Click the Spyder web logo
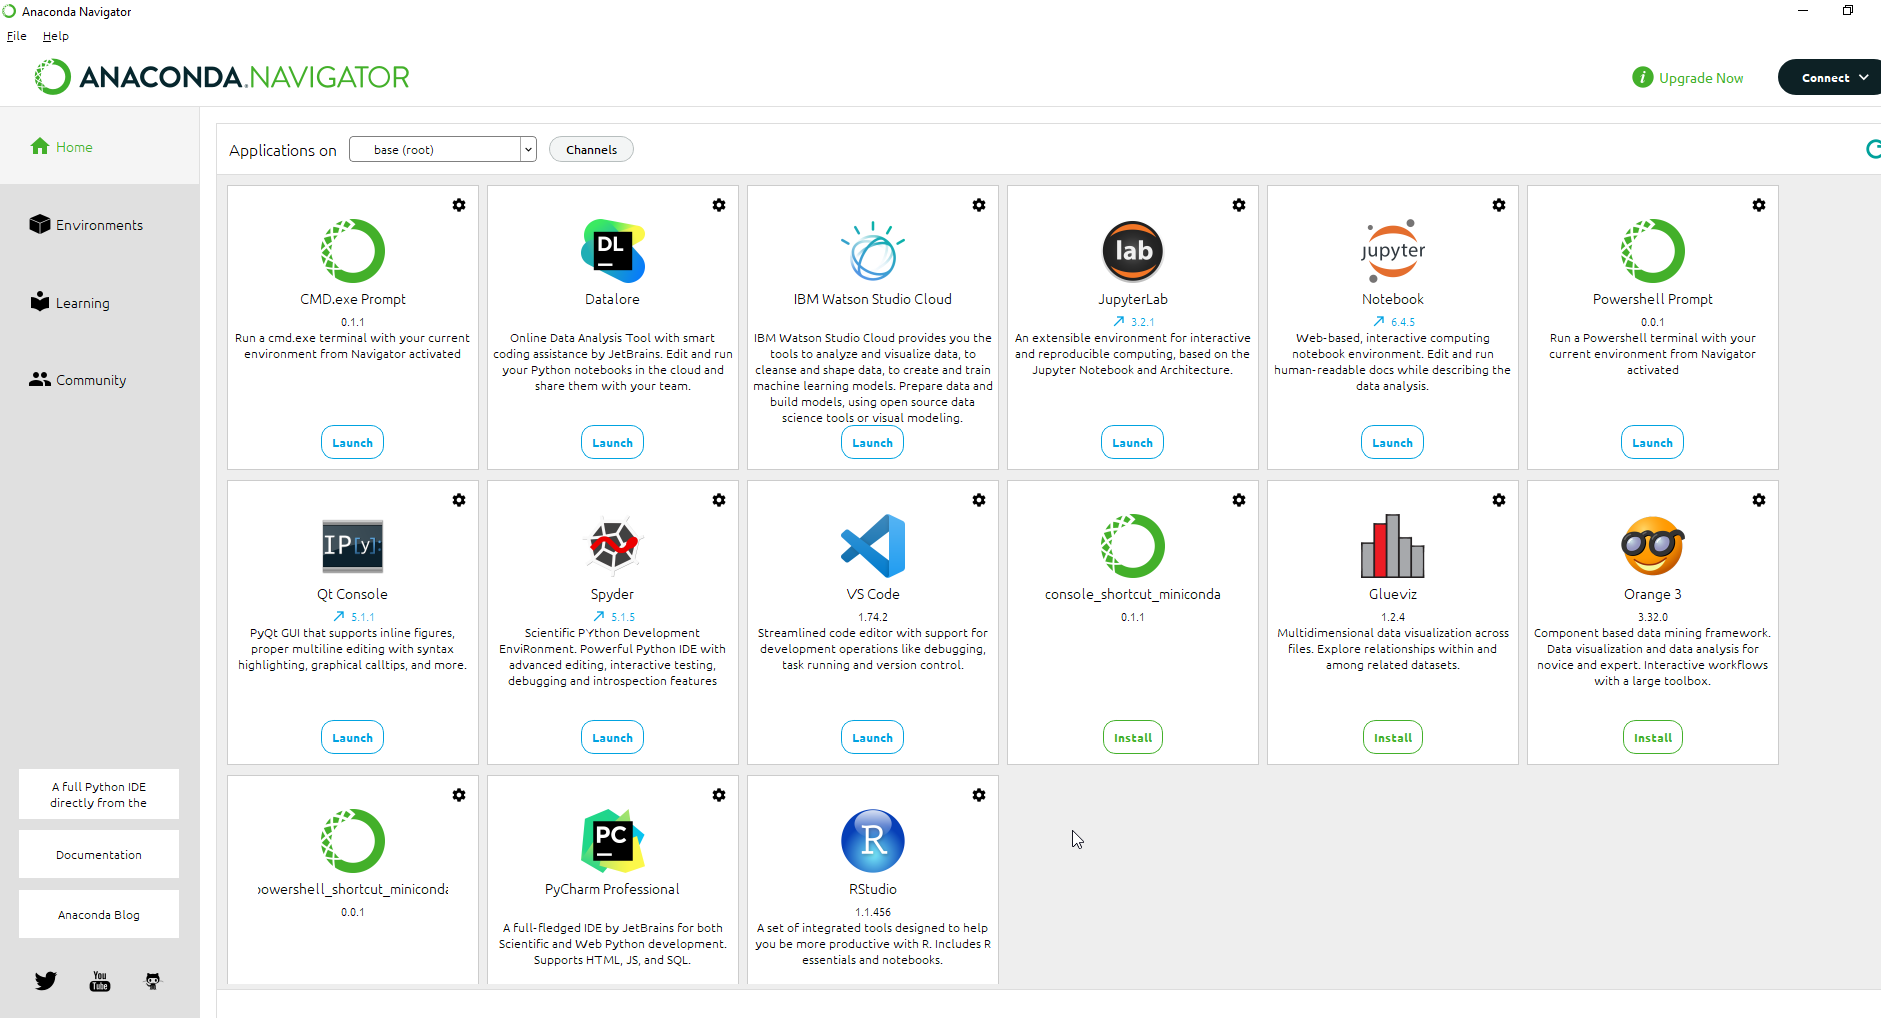The image size is (1881, 1018). click(613, 546)
